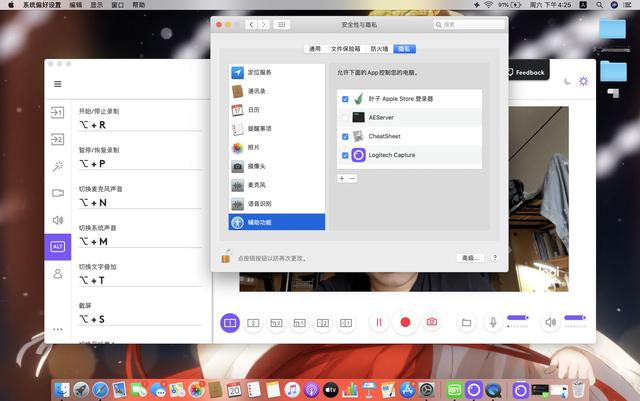Open the 编辑 menu in menu bar
This screenshot has width=640, height=401.
[76, 5]
